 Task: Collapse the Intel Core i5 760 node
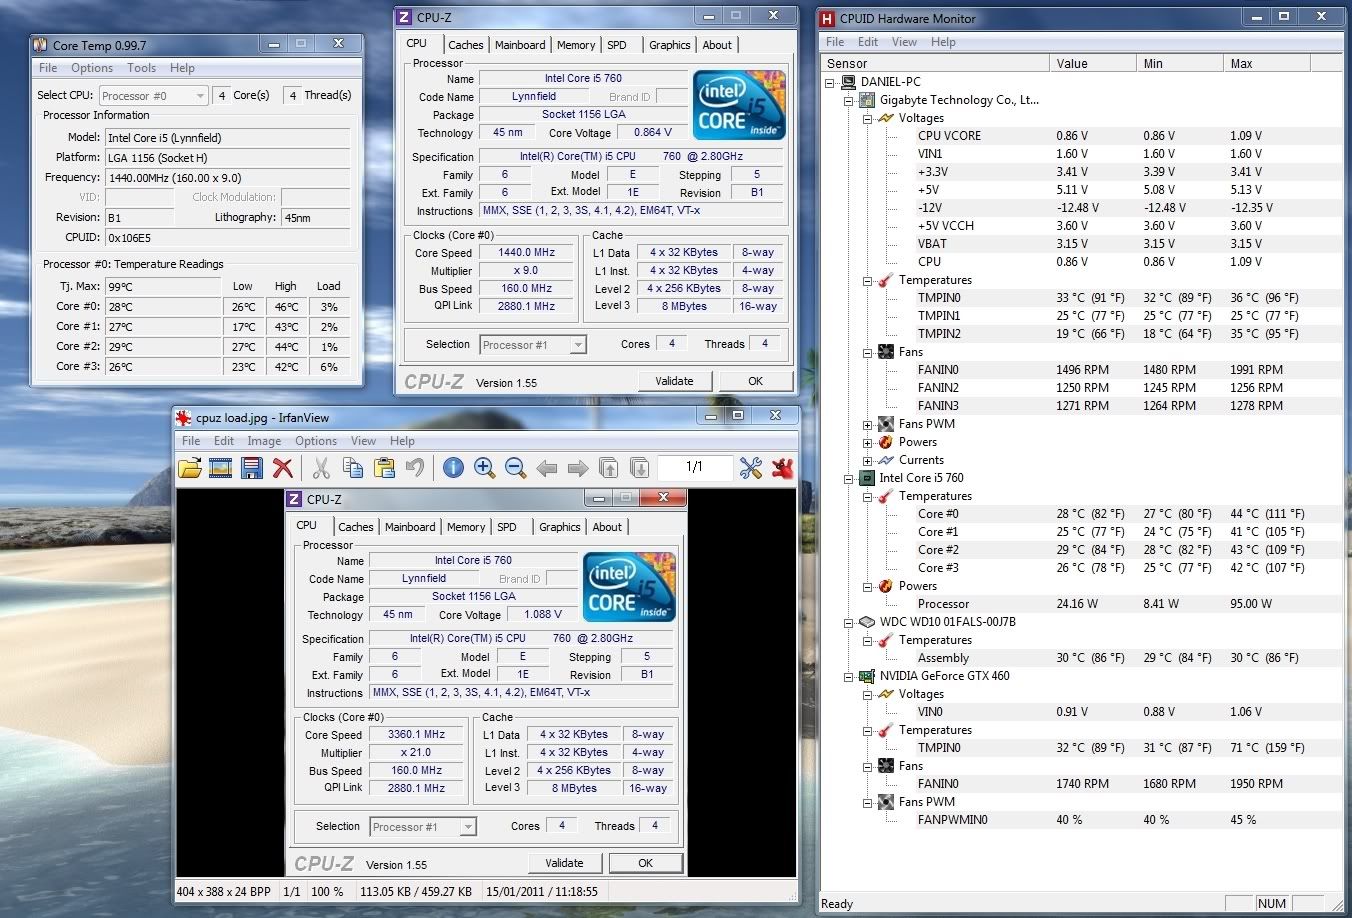(849, 478)
